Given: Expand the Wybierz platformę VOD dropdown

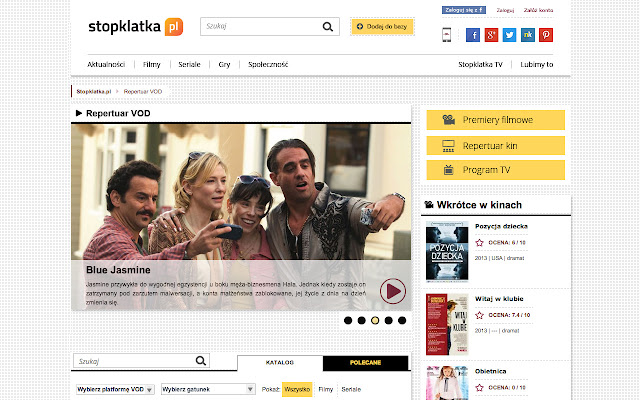Looking at the screenshot, I should (115, 389).
